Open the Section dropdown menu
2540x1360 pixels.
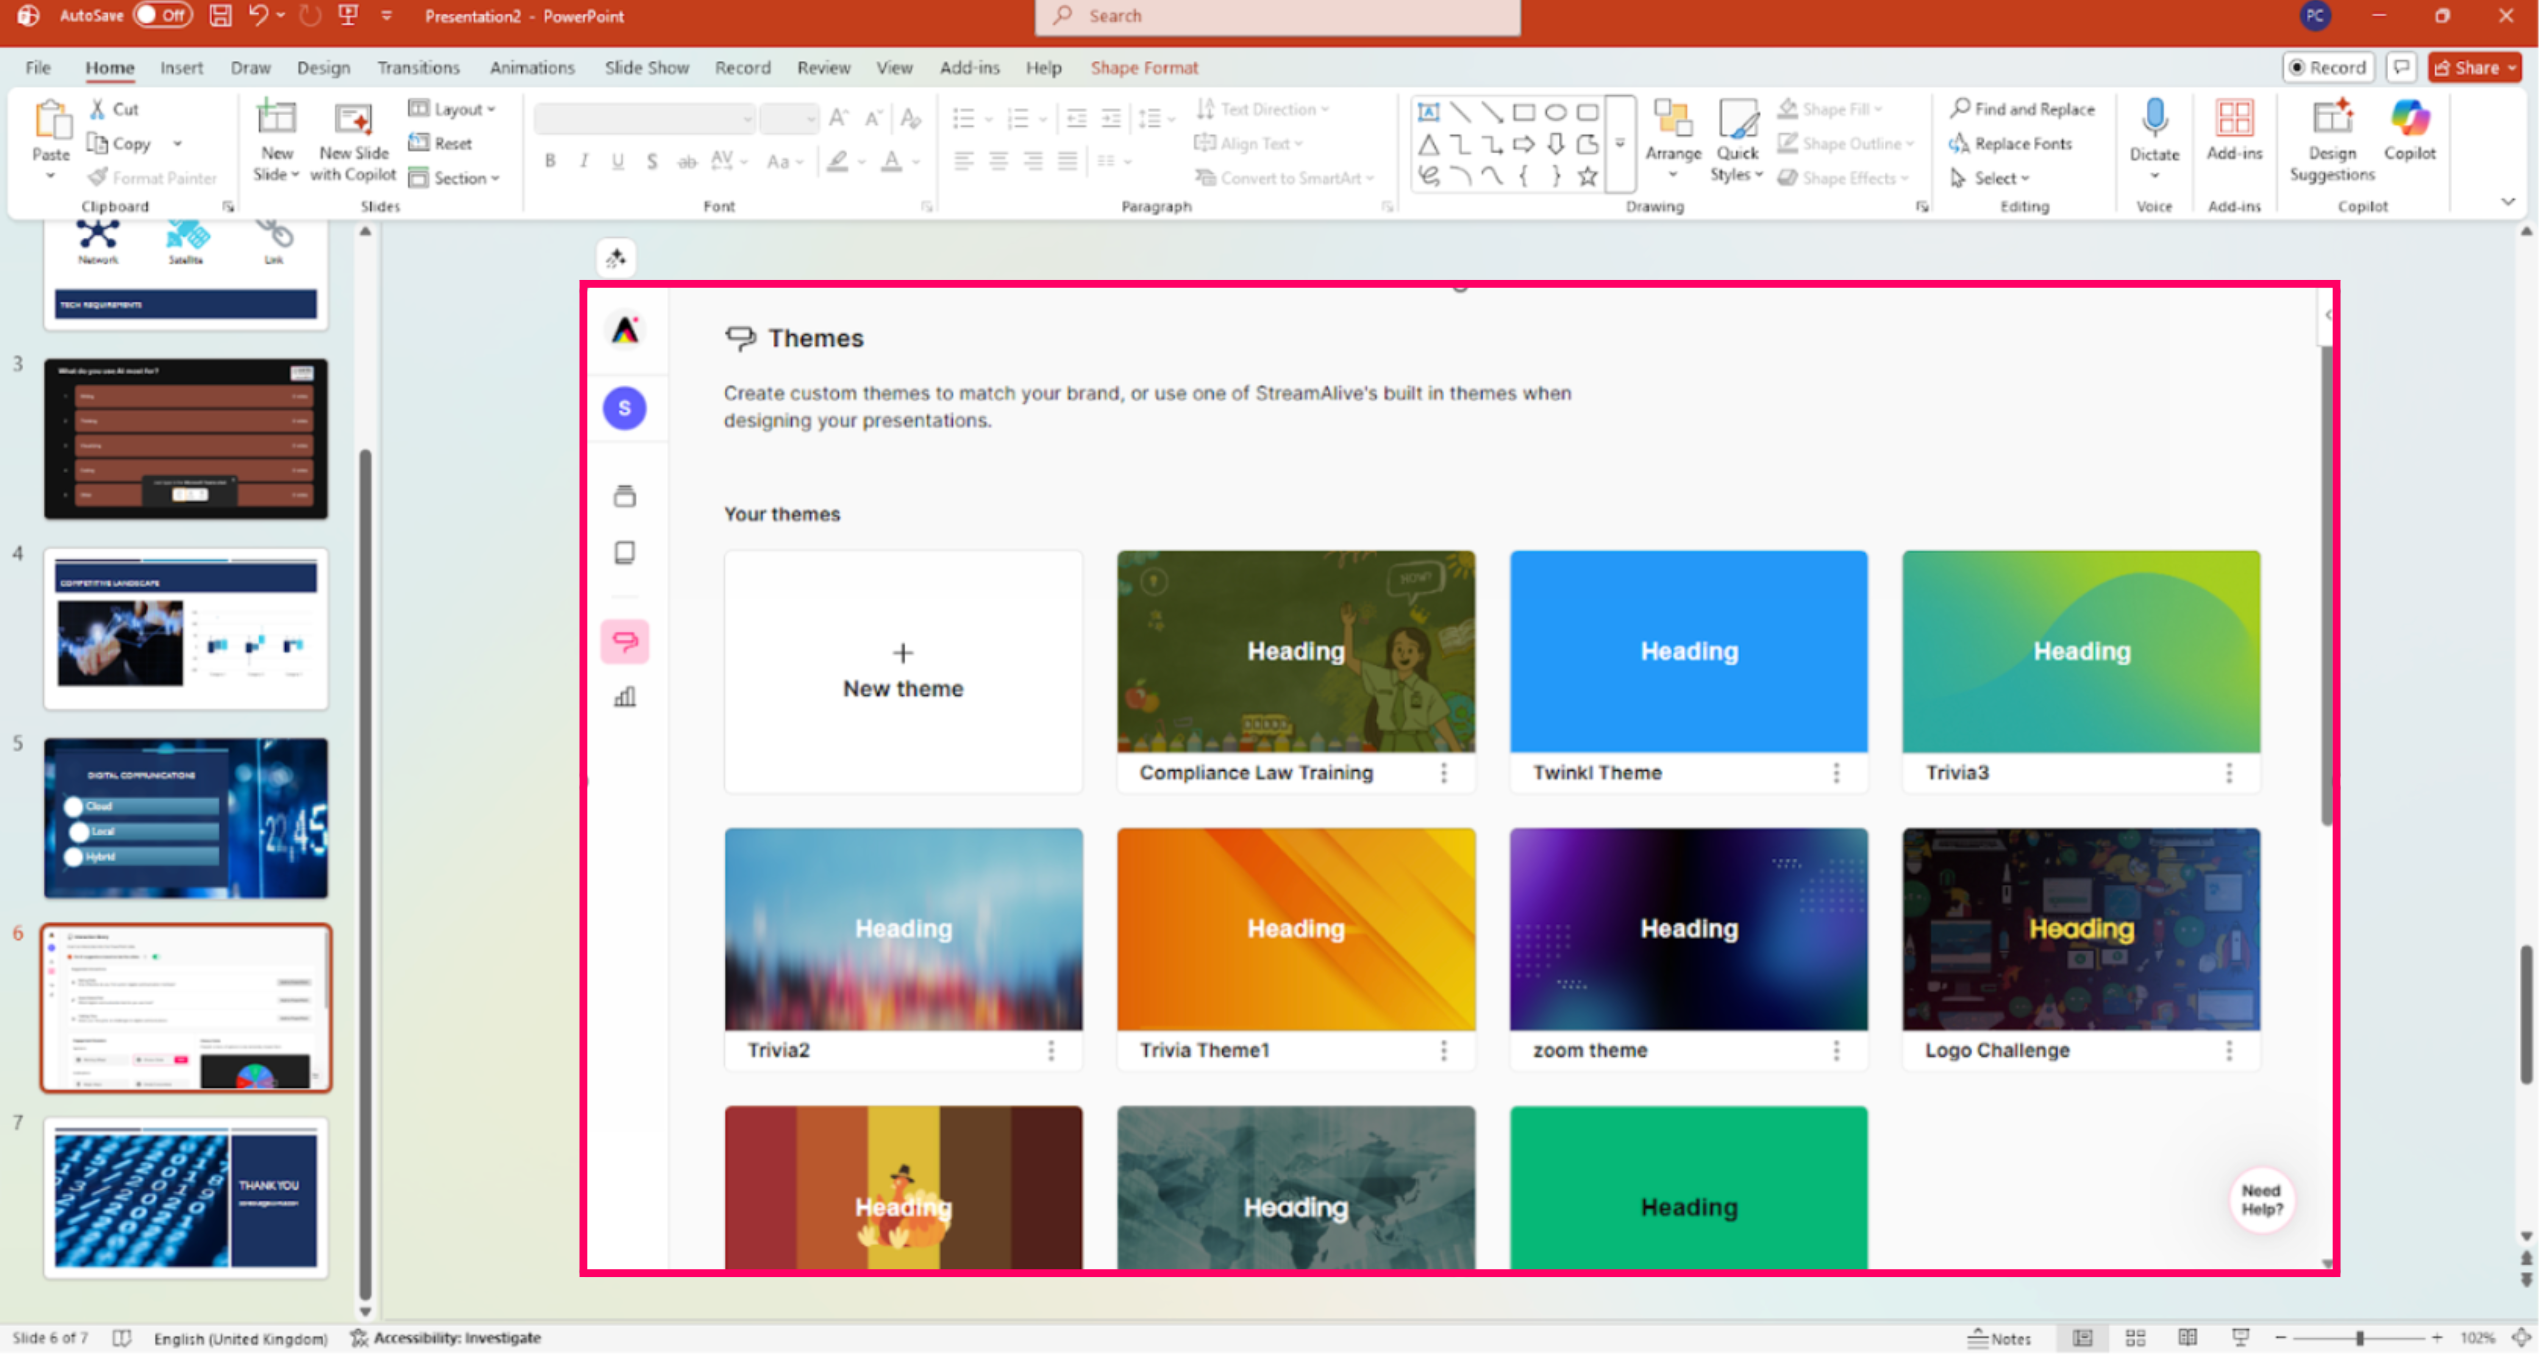point(455,178)
